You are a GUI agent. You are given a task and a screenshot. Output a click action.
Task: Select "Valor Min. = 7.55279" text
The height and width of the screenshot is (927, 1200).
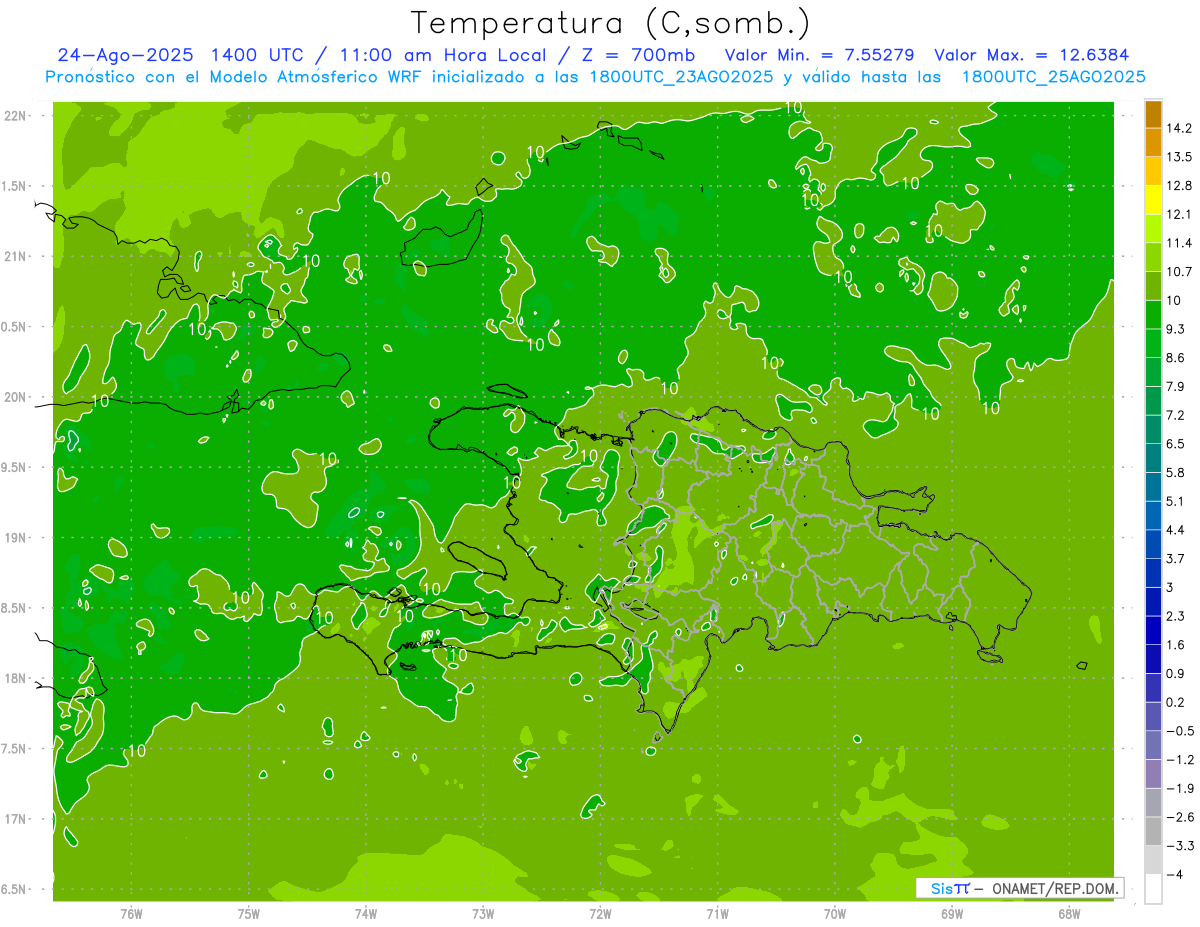[819, 55]
